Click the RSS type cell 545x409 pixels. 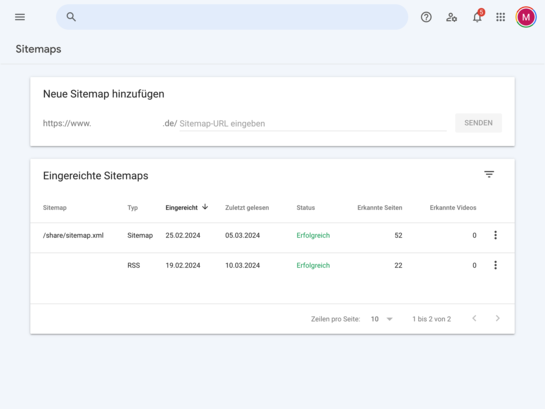(133, 265)
